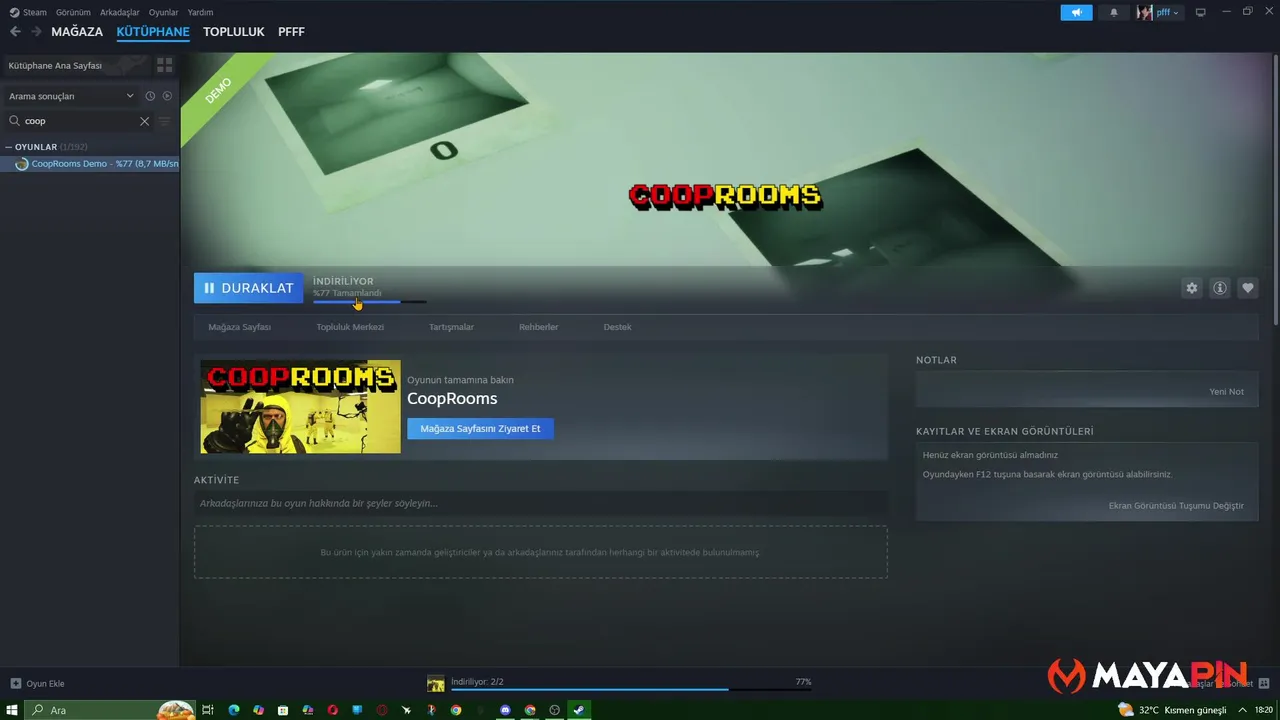Go to the MAĞAZA tab
Viewport: 1280px width, 720px height.
click(x=77, y=32)
